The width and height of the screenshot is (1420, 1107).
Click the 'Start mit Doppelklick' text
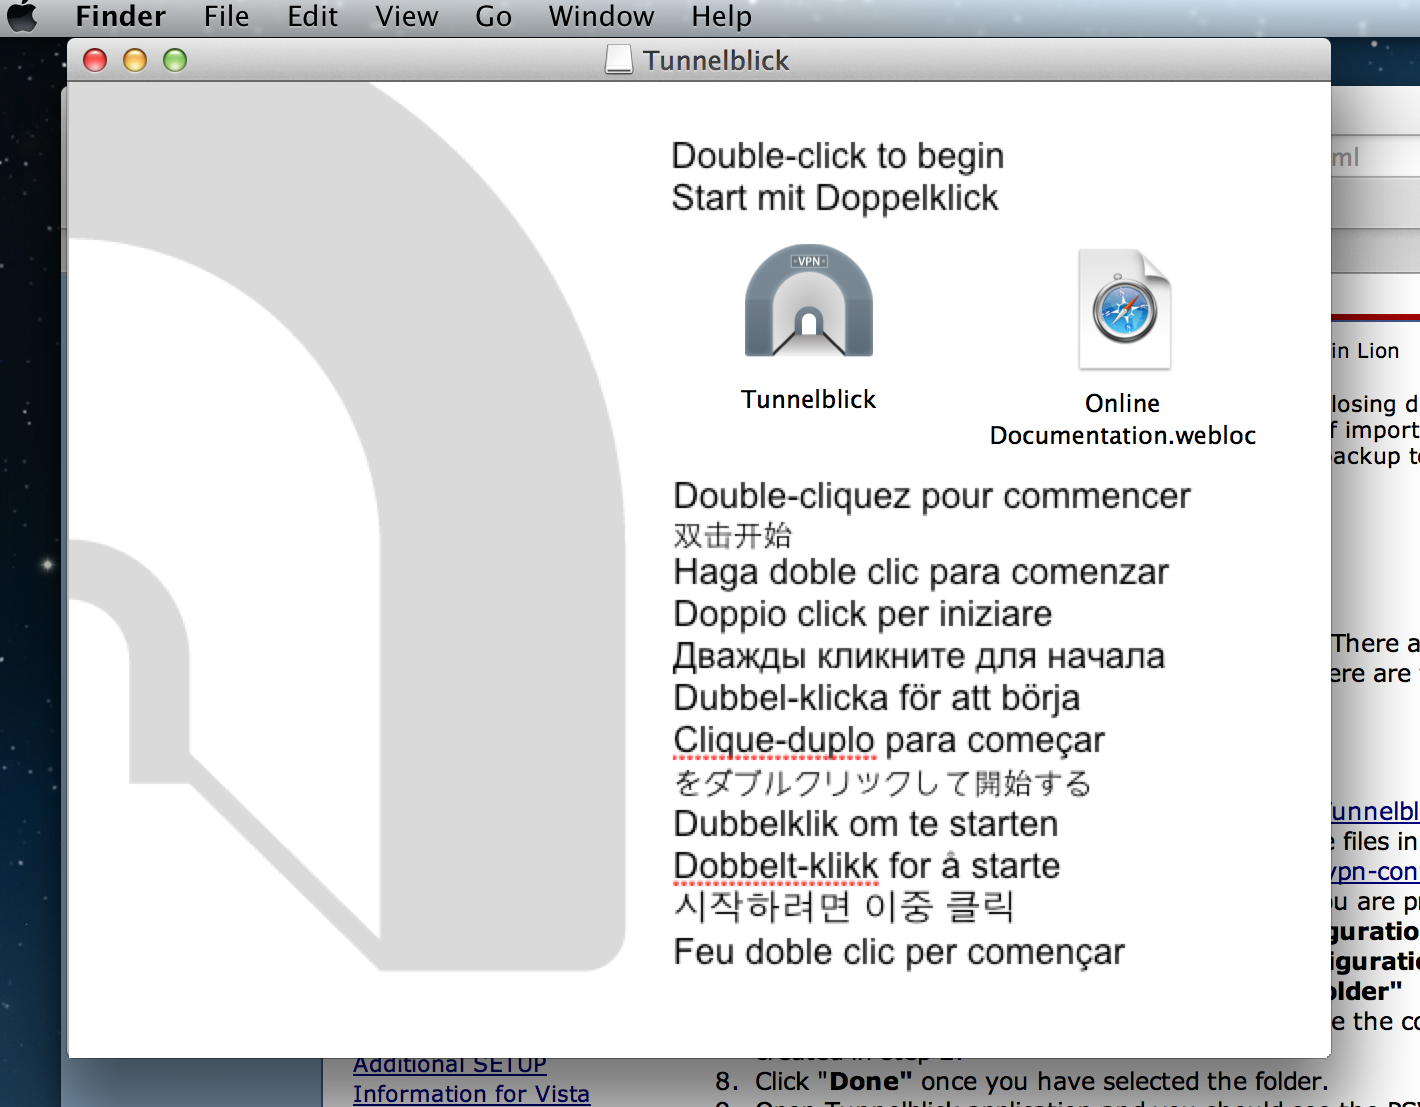pyautogui.click(x=835, y=198)
